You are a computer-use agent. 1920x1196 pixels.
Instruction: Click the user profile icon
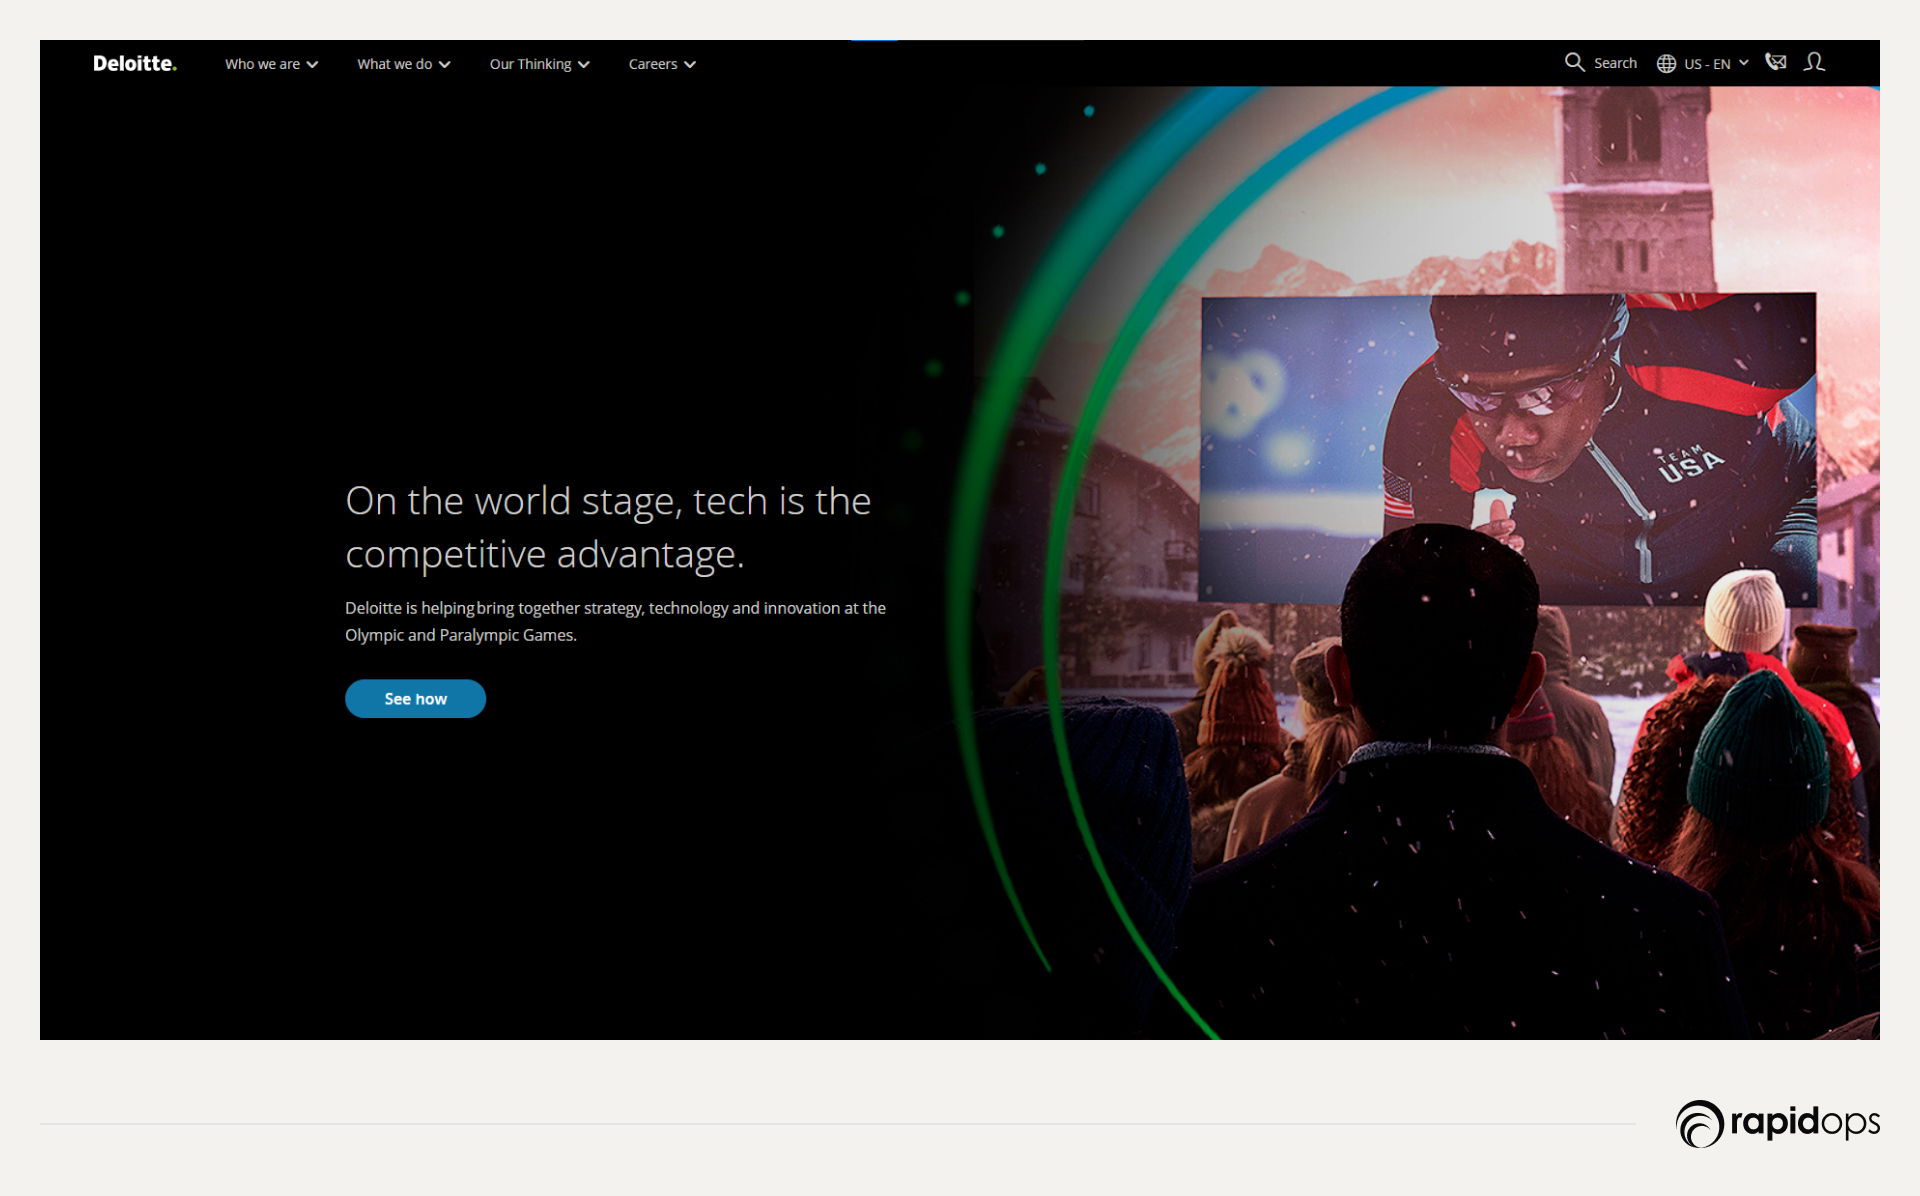tap(1814, 62)
